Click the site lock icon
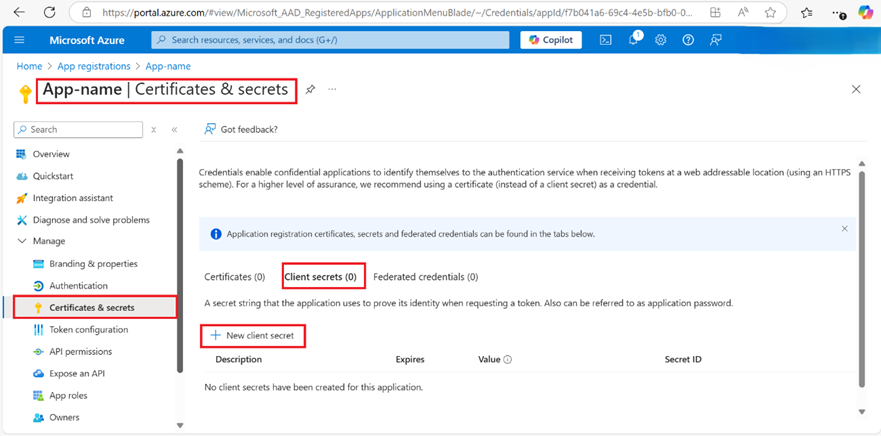The width and height of the screenshot is (881, 436). [86, 12]
